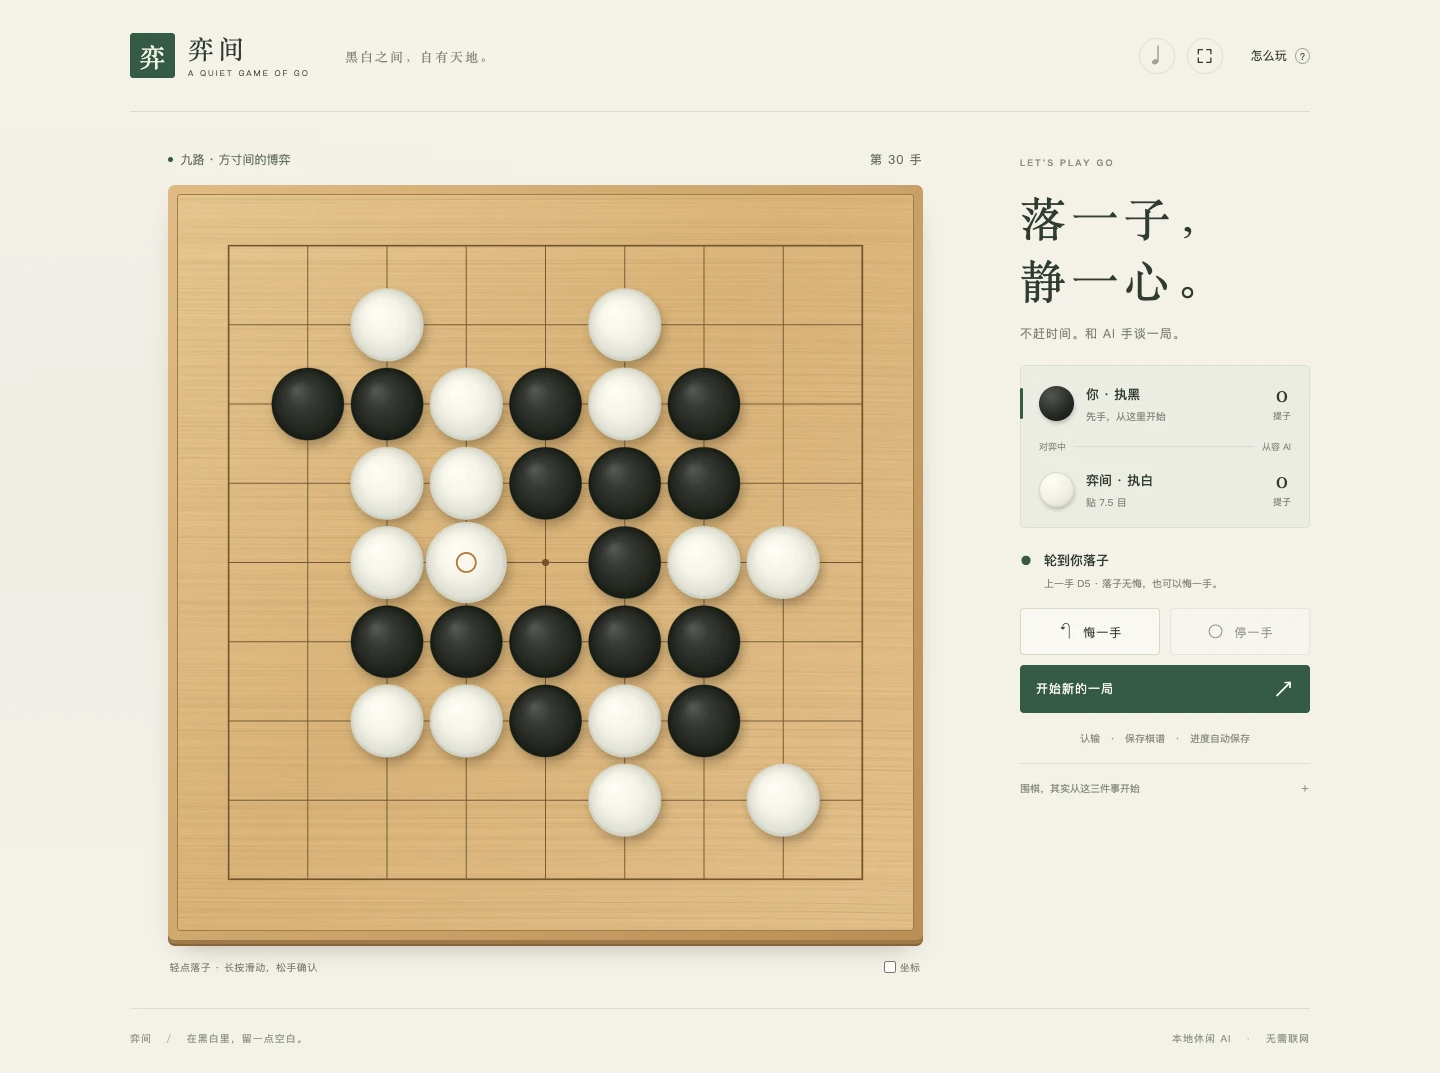Click the tagline 黑白之间，自有天地。

click(419, 57)
